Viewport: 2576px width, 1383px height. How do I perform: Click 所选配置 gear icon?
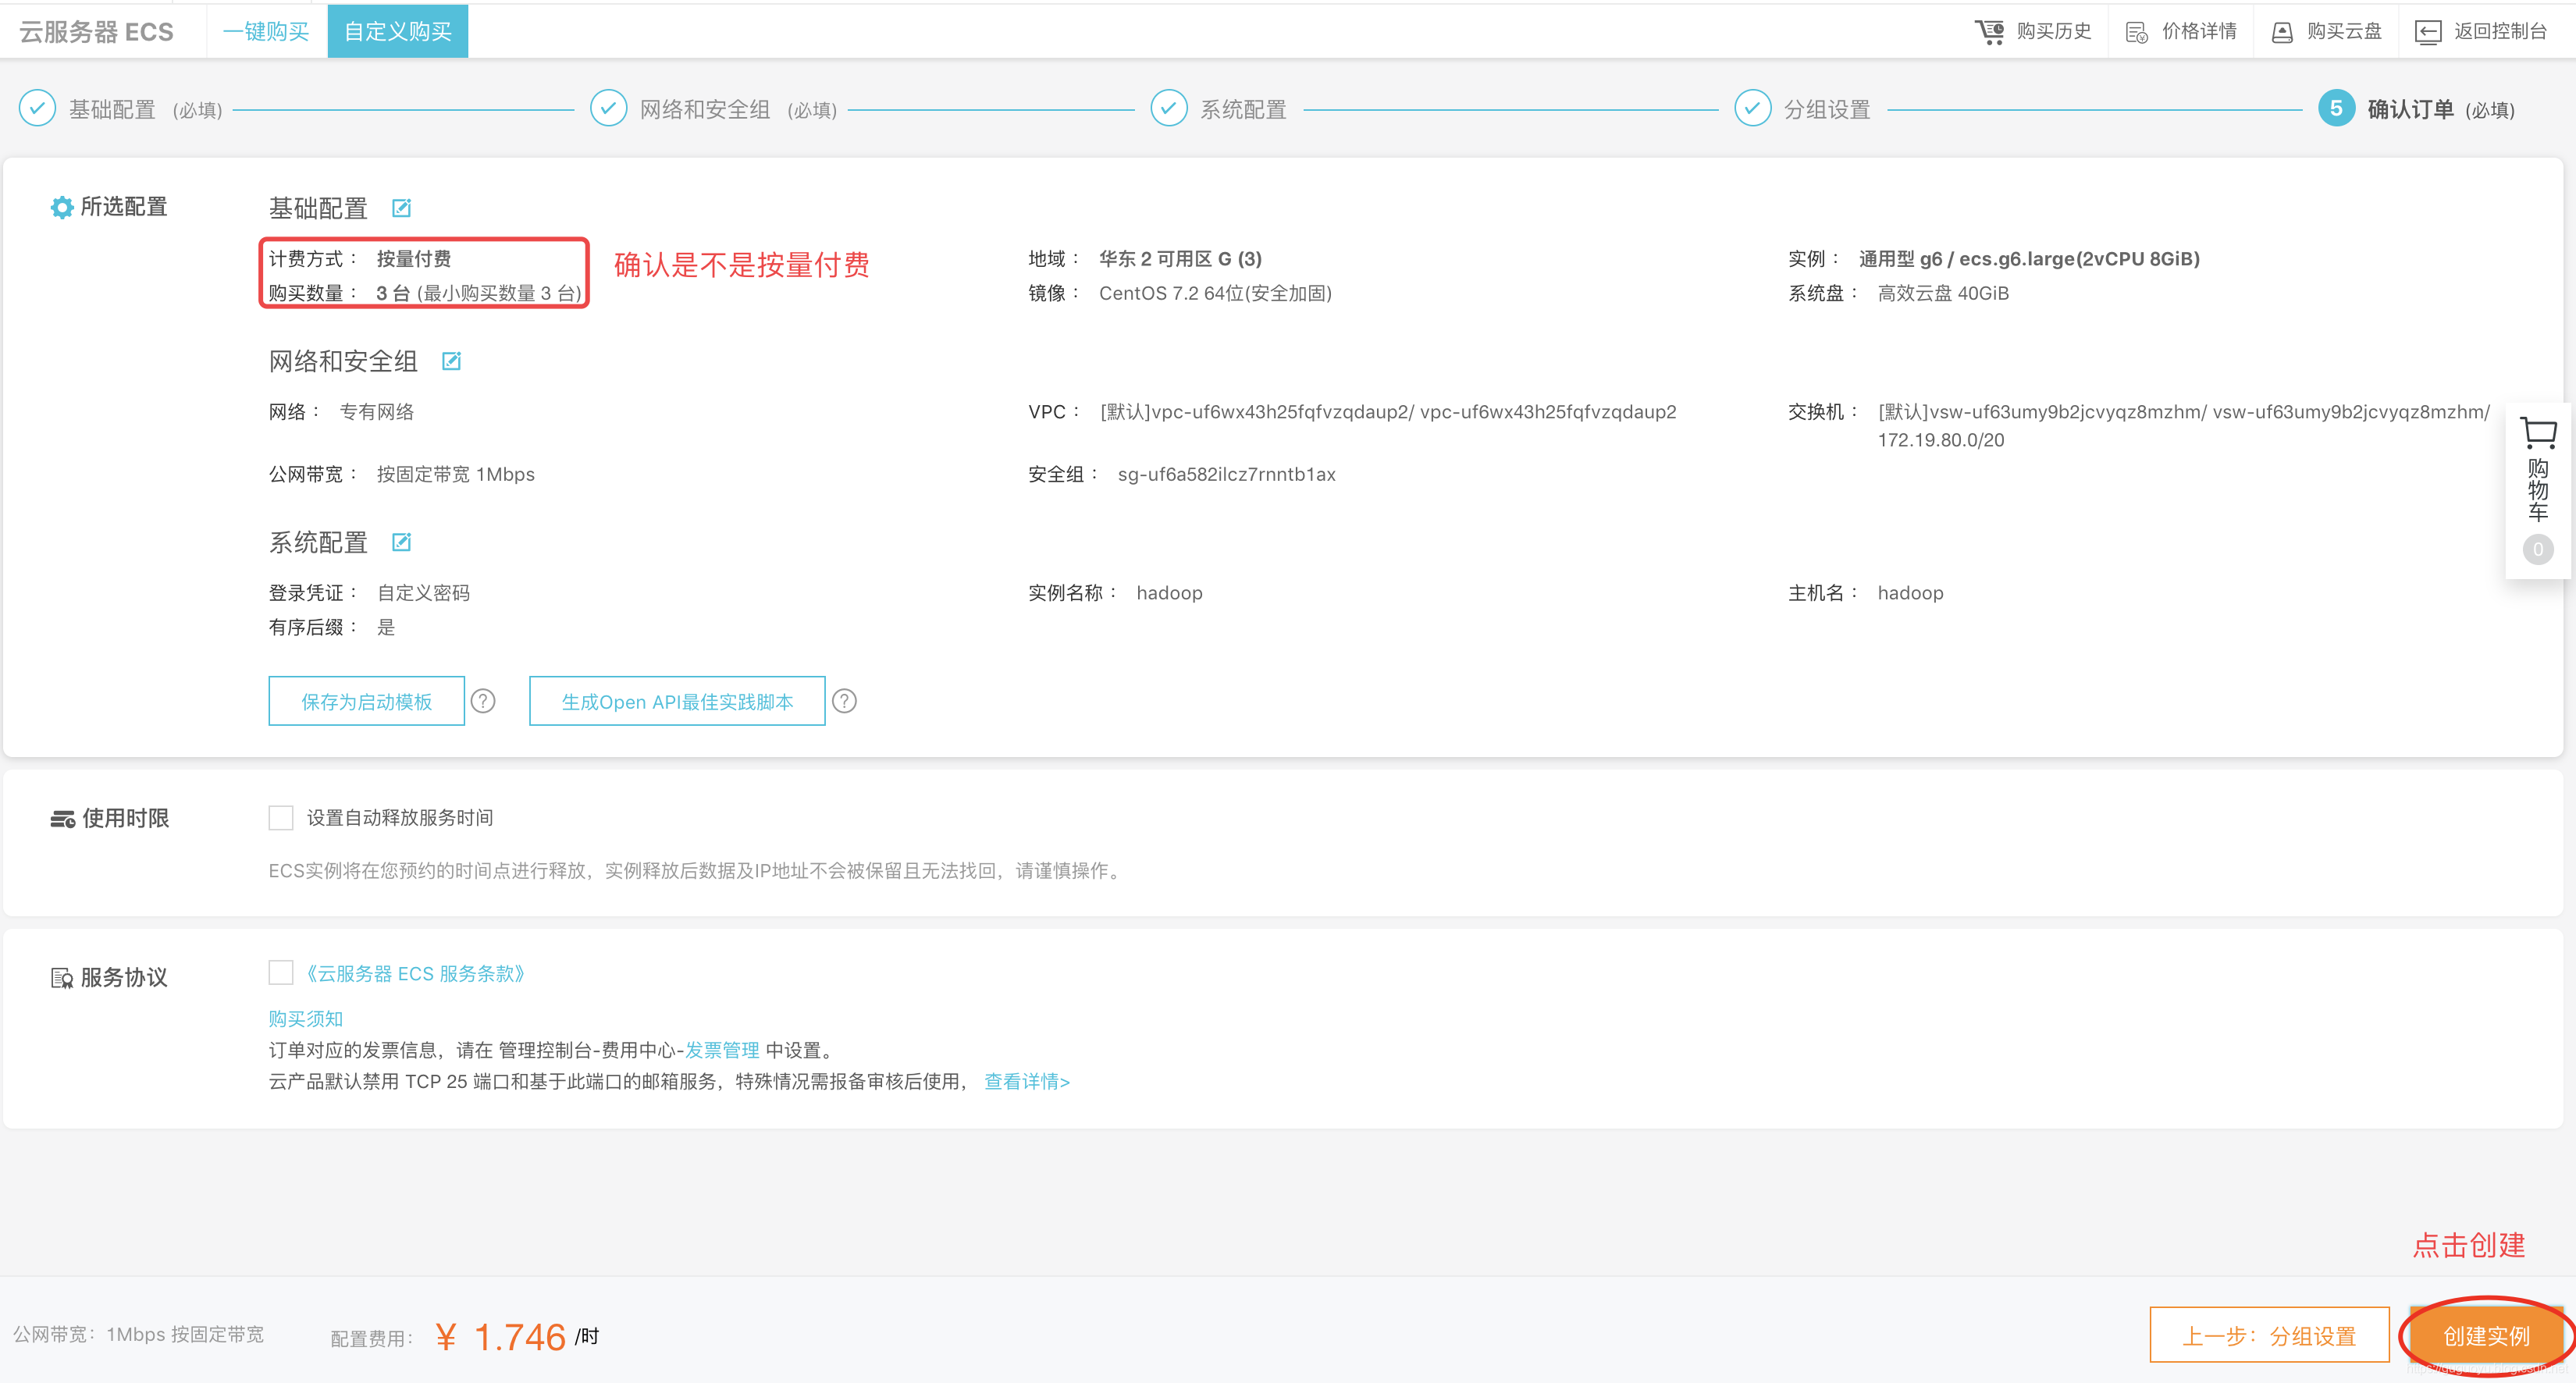pos(62,207)
